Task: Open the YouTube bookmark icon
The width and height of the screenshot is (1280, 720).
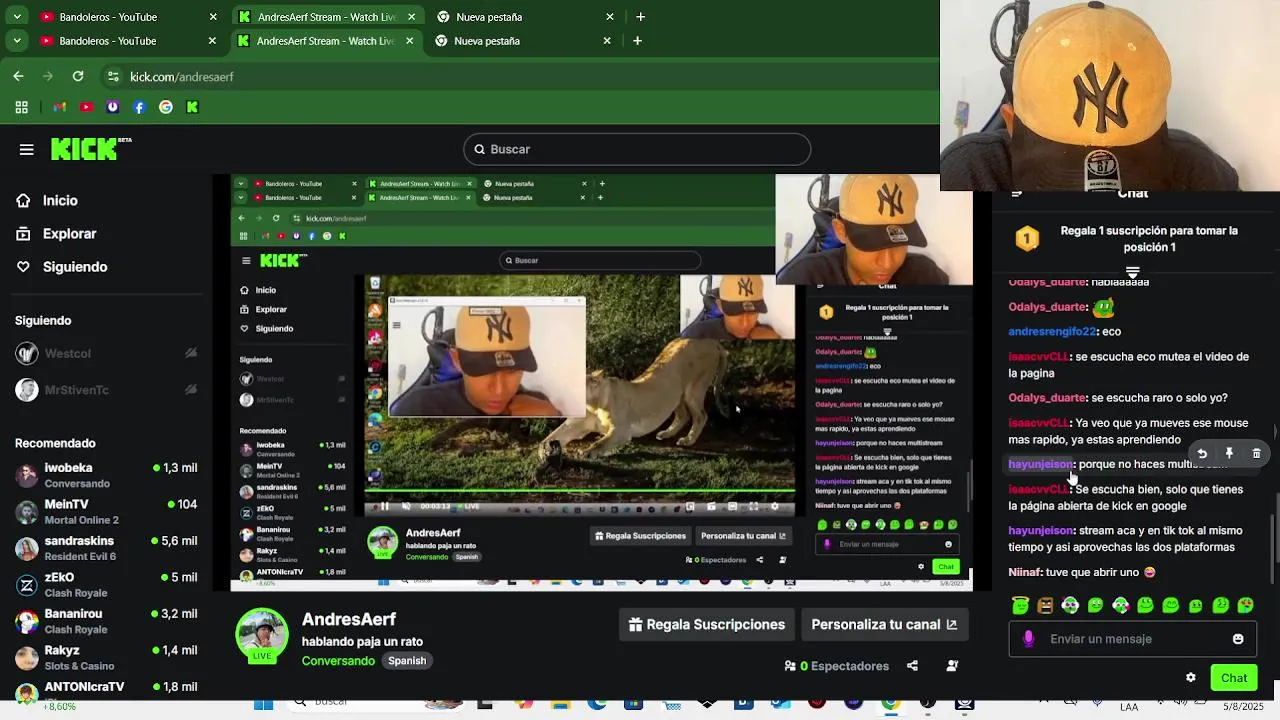Action: (x=86, y=107)
